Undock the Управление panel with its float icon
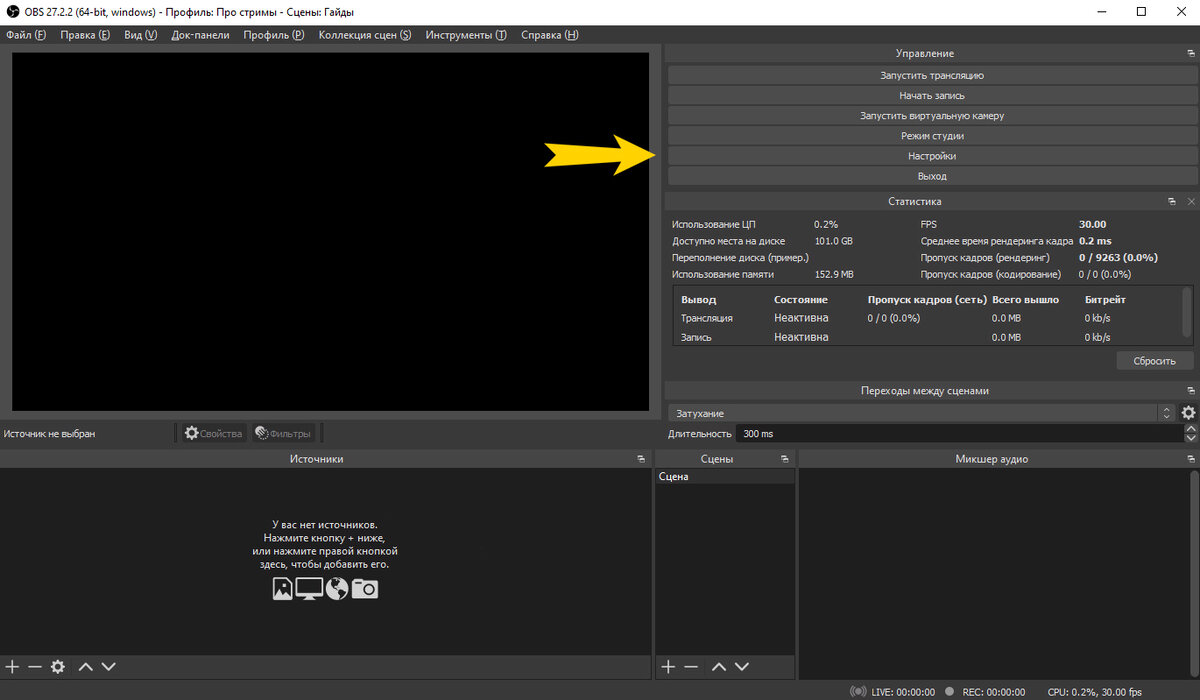 (x=1190, y=54)
